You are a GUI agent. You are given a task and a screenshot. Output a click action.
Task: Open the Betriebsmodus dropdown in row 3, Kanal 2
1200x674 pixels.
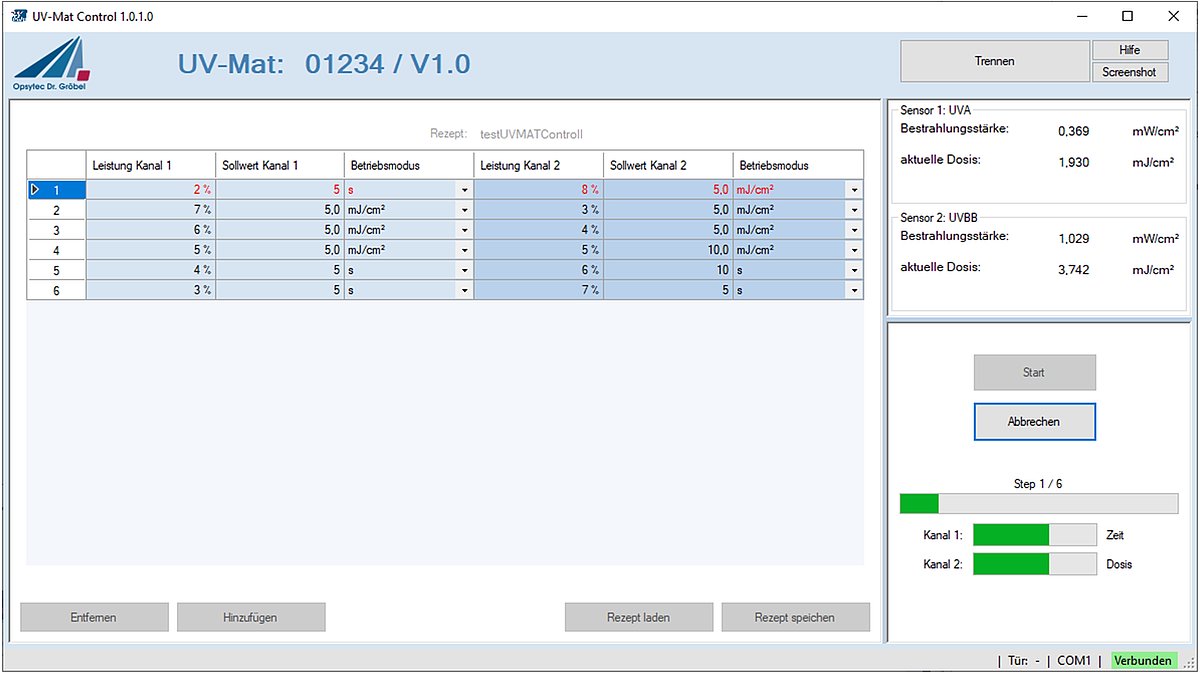click(x=853, y=229)
